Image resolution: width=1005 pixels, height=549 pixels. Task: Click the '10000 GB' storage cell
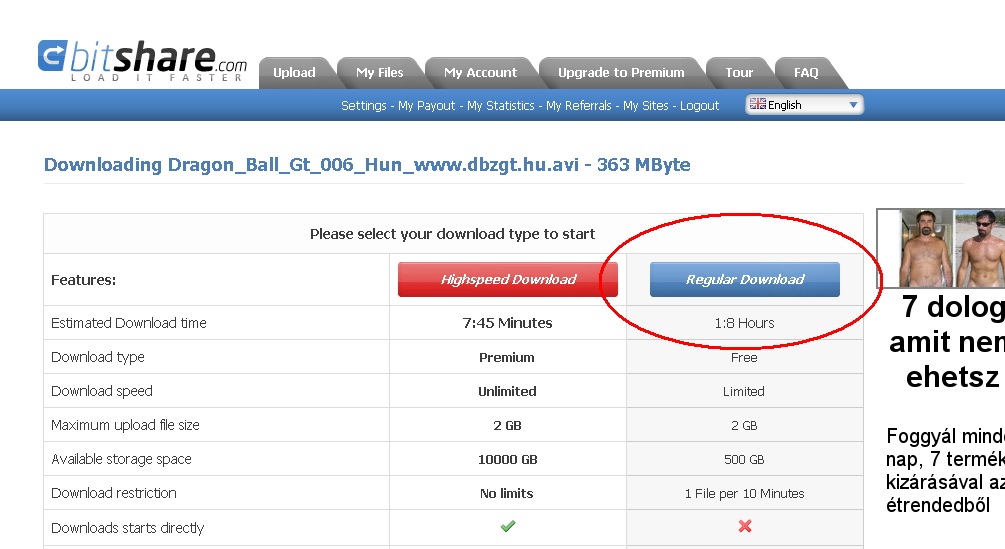coord(508,459)
